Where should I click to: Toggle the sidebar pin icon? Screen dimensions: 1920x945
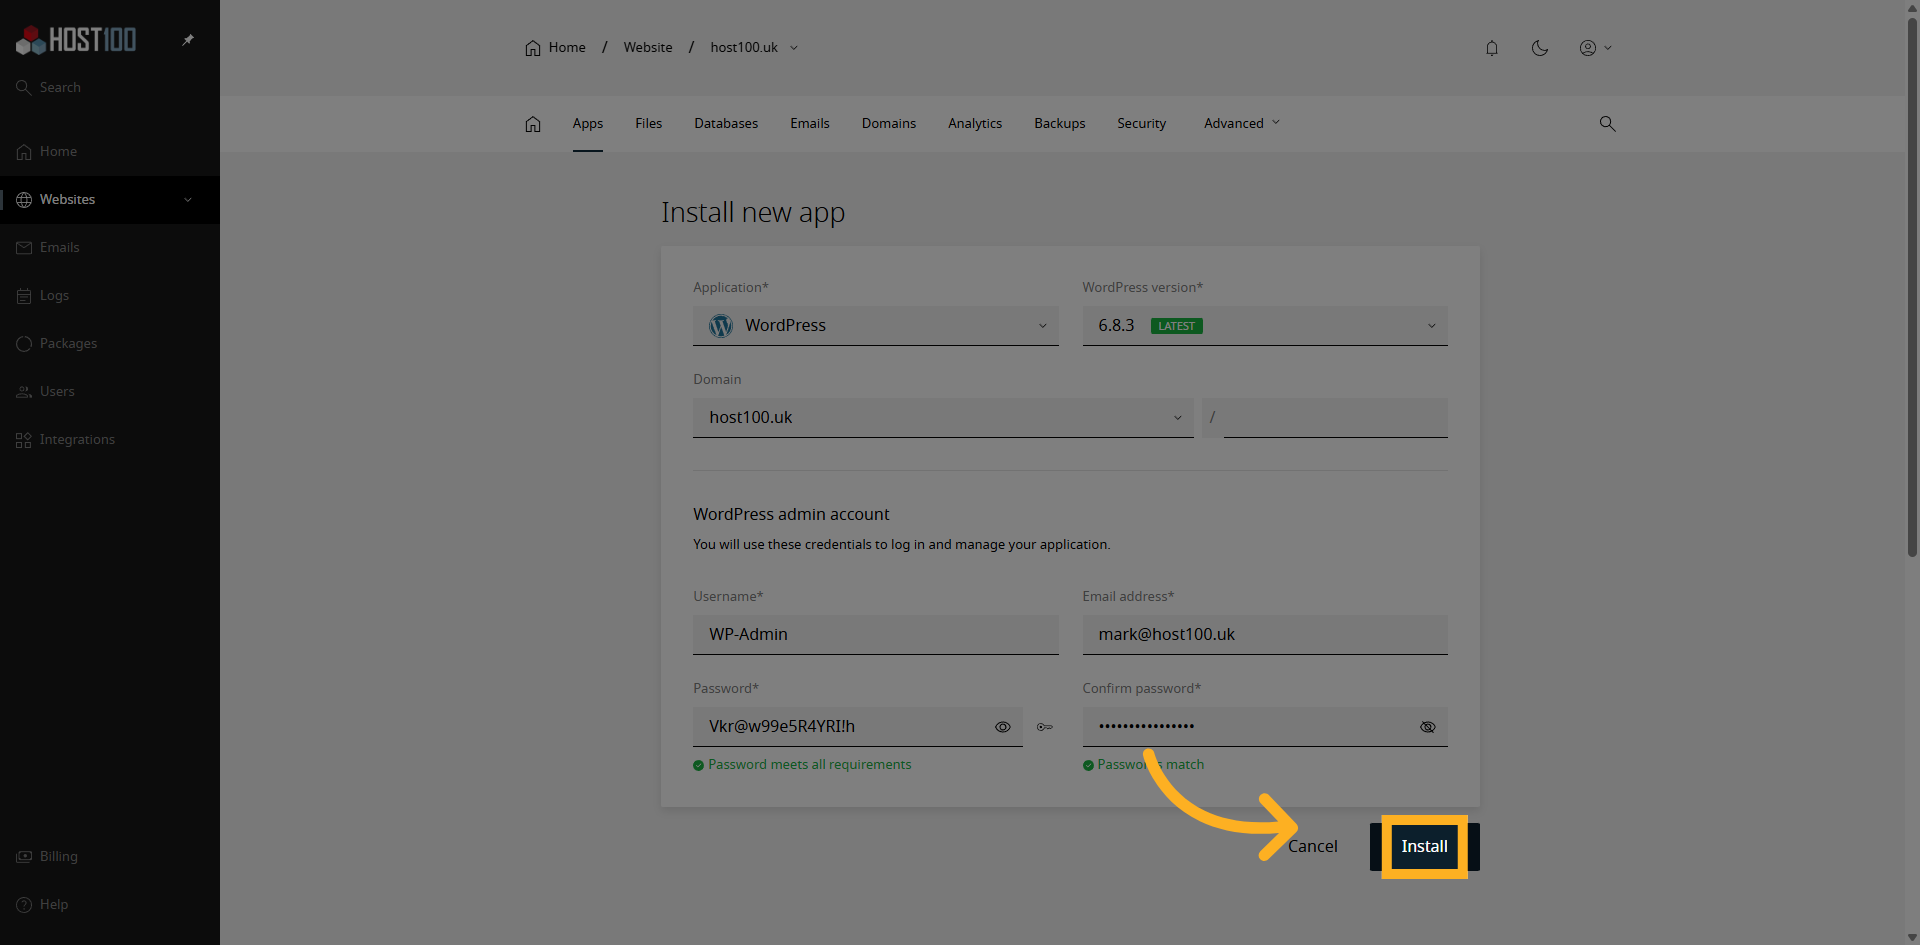pyautogui.click(x=188, y=40)
